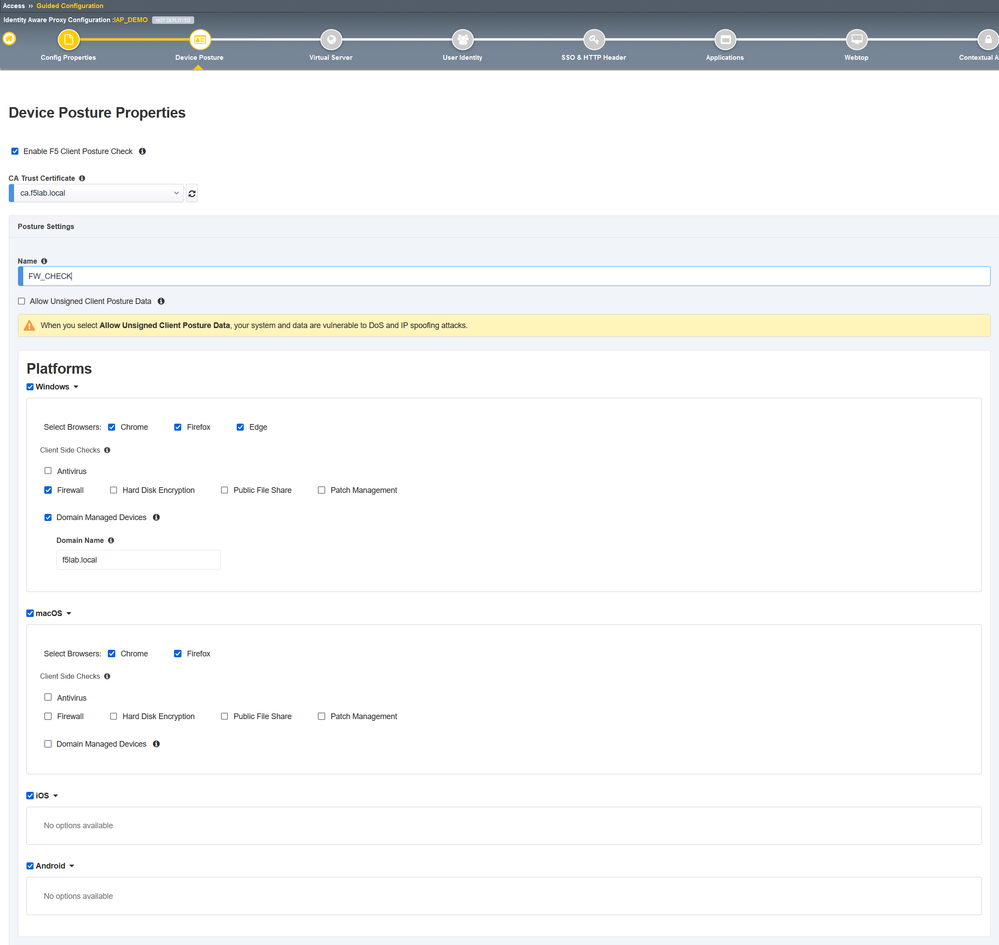Enable Allow Unsigned Client Posture Data
Viewport: 999px width, 945px height.
[22, 301]
